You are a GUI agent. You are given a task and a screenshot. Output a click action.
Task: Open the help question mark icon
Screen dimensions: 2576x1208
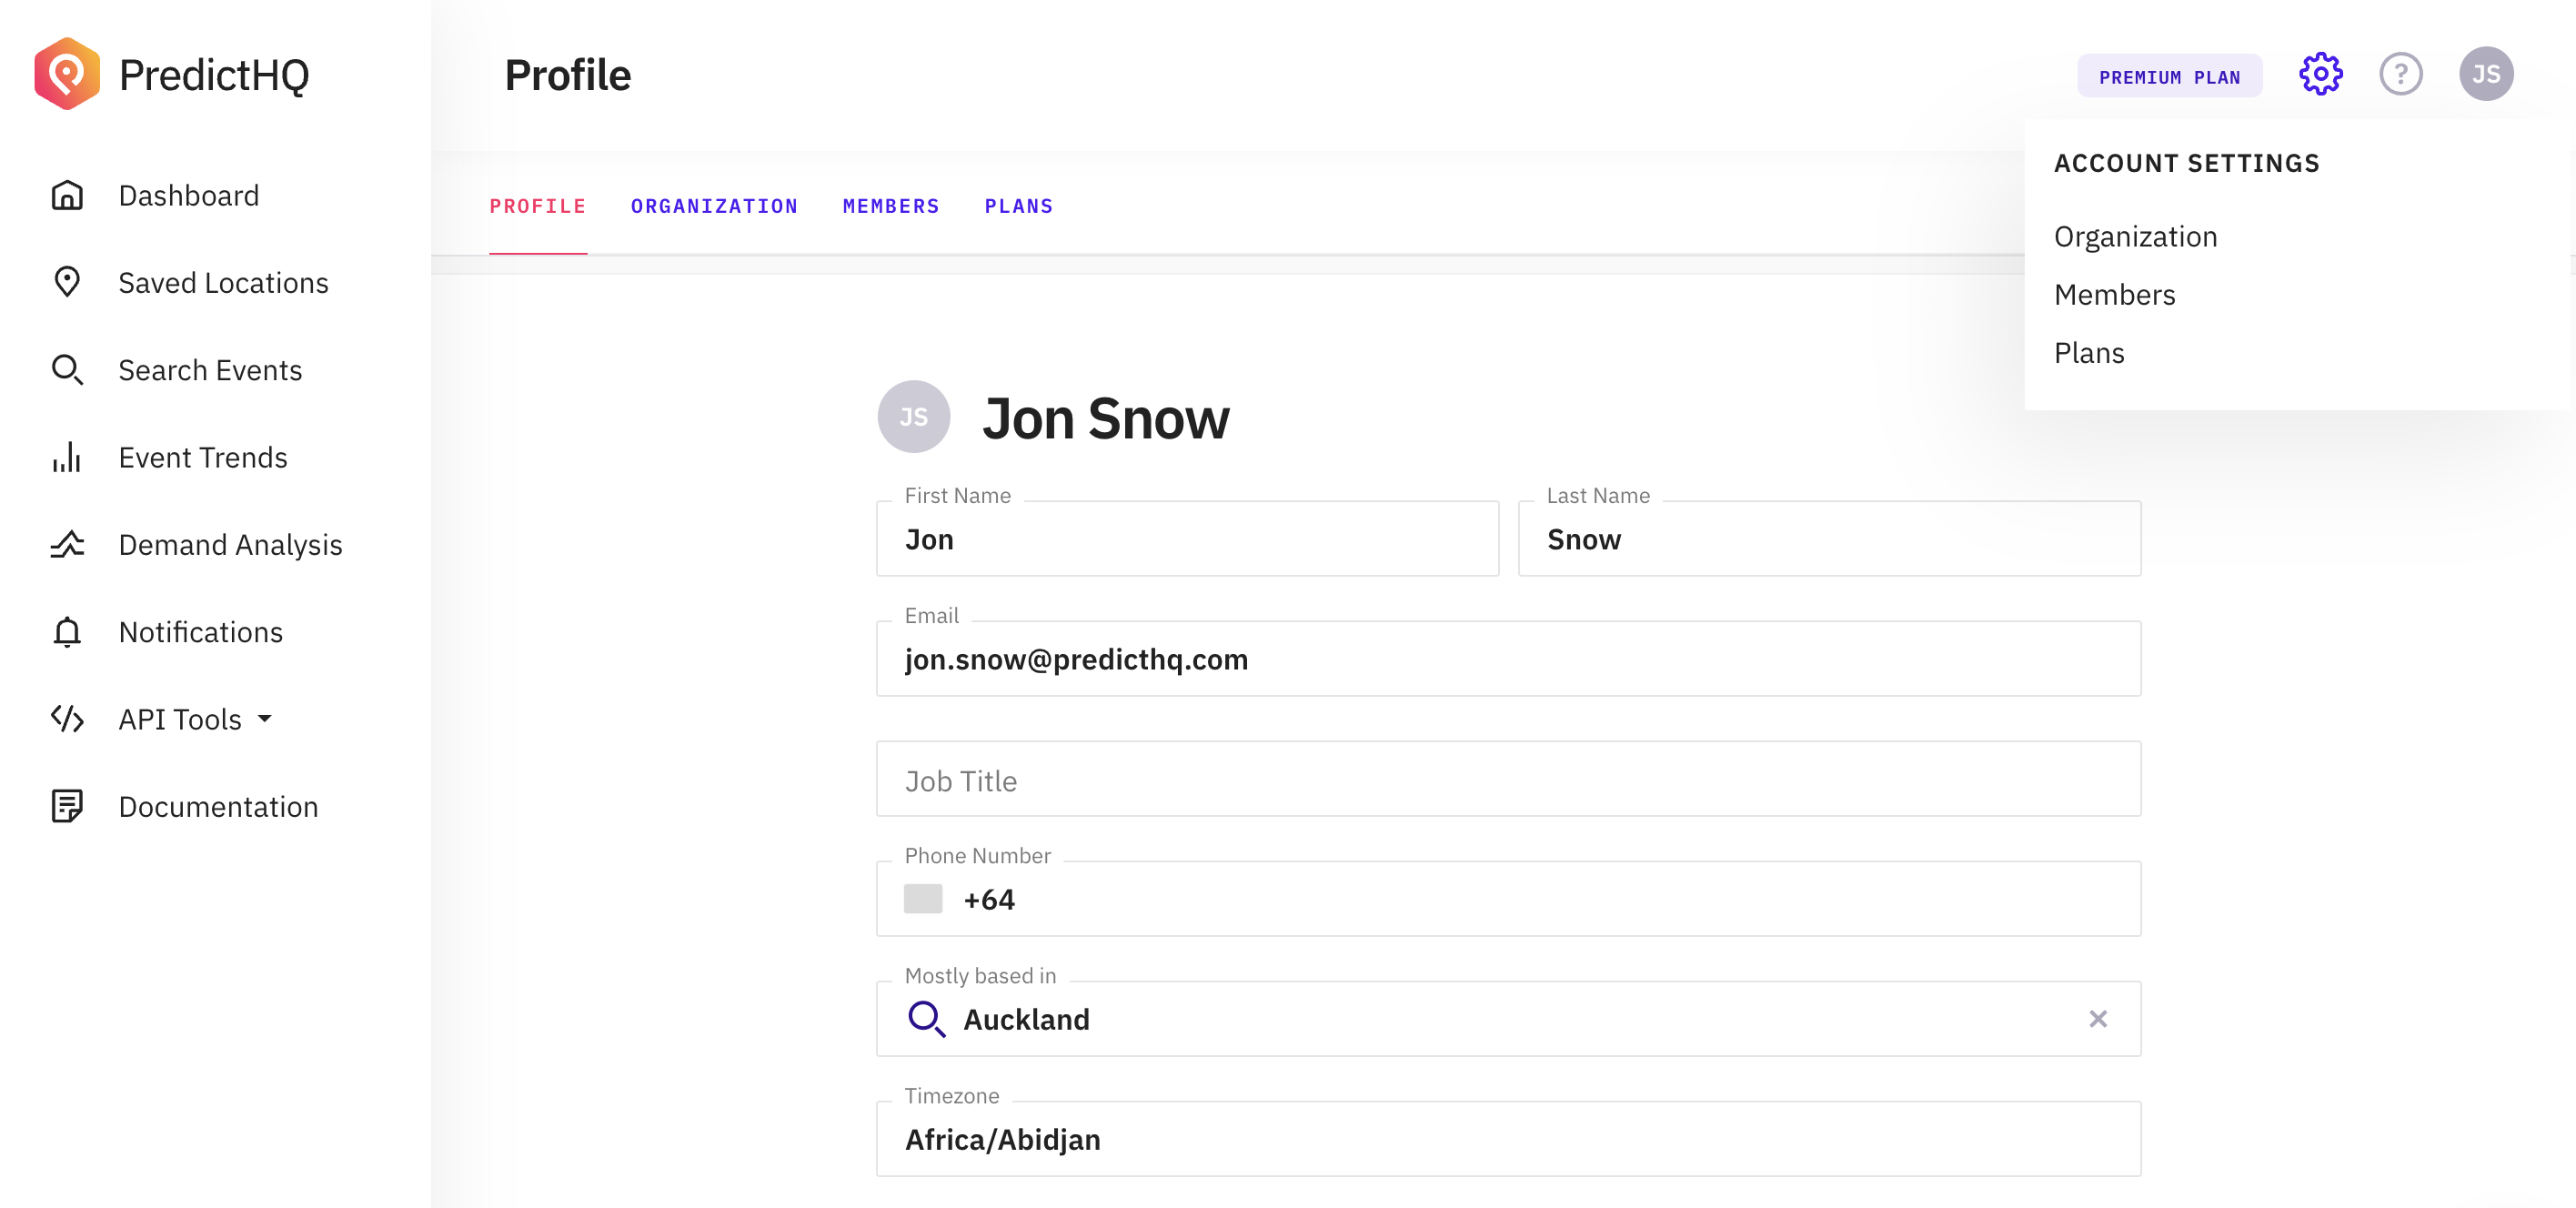[x=2400, y=74]
